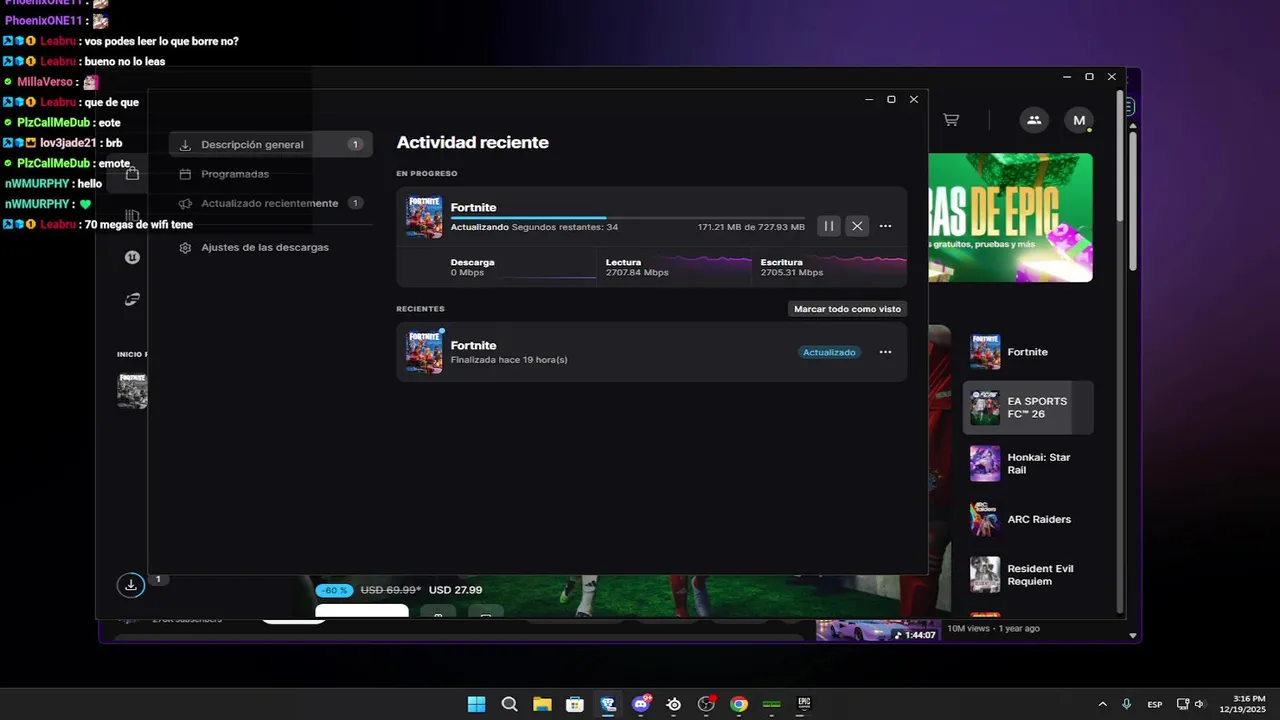Select Fortnite in the store carousel list

tap(1028, 352)
